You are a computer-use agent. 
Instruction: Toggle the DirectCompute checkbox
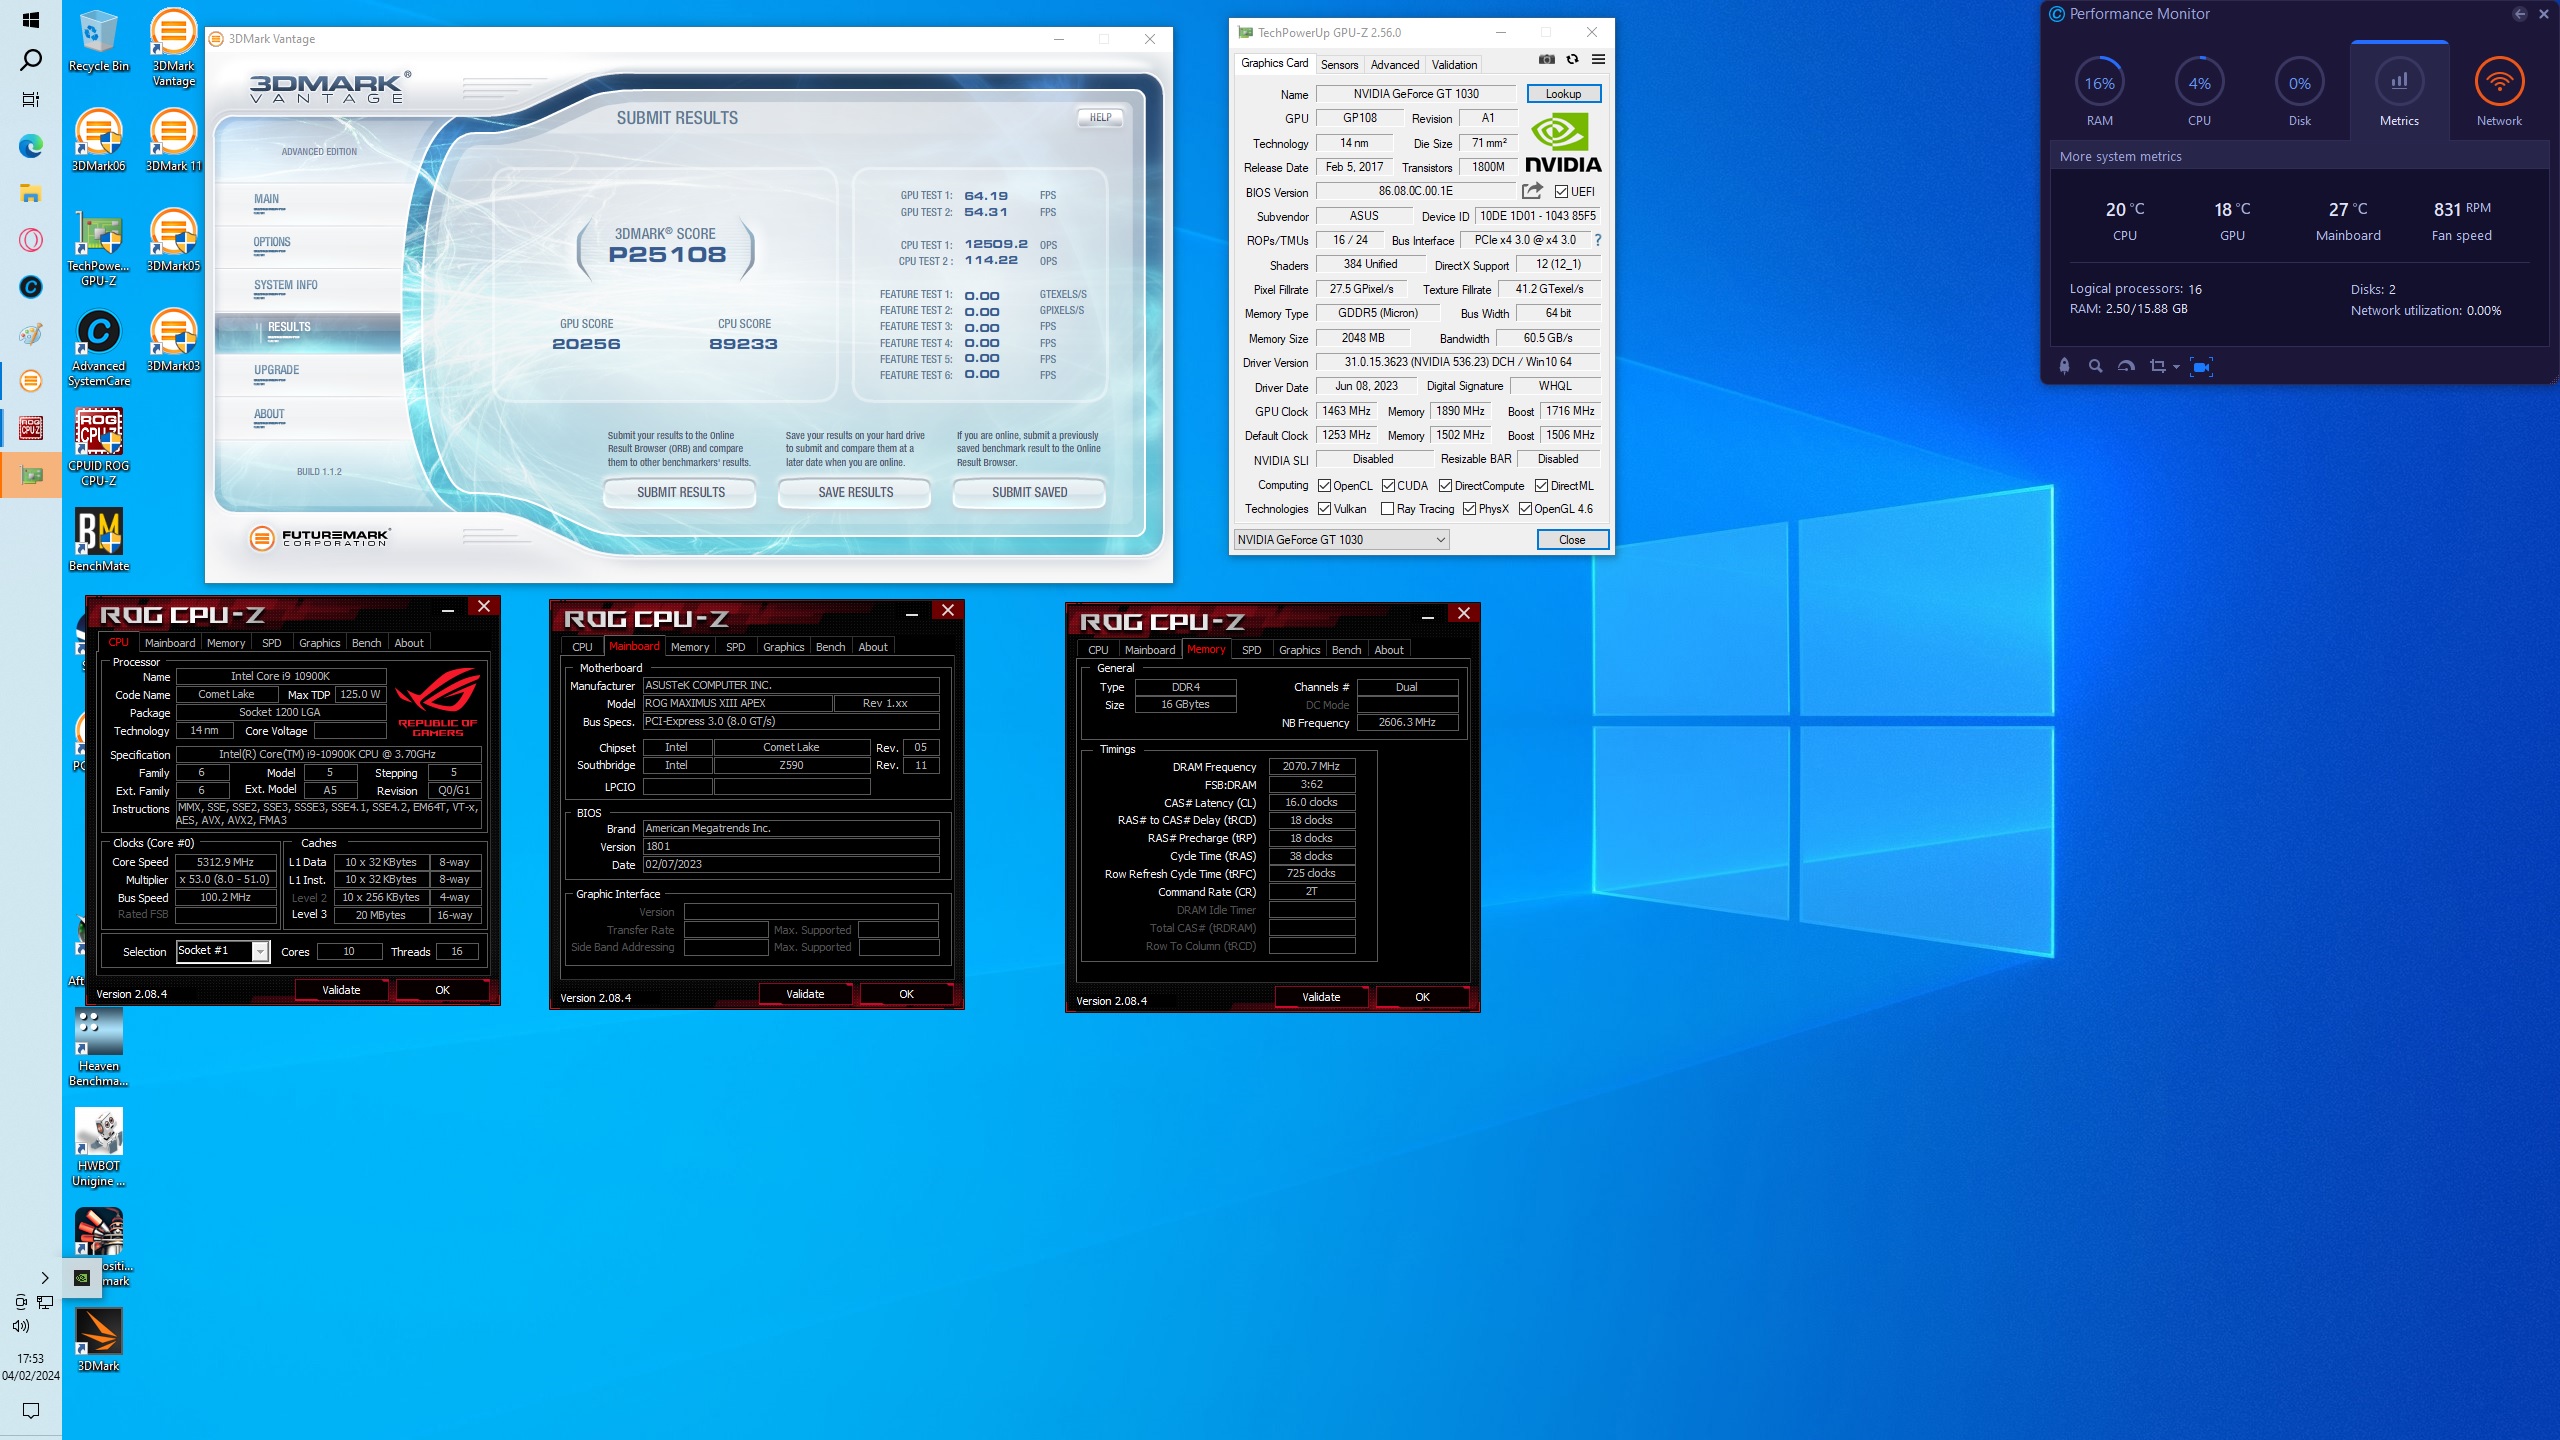point(1445,486)
